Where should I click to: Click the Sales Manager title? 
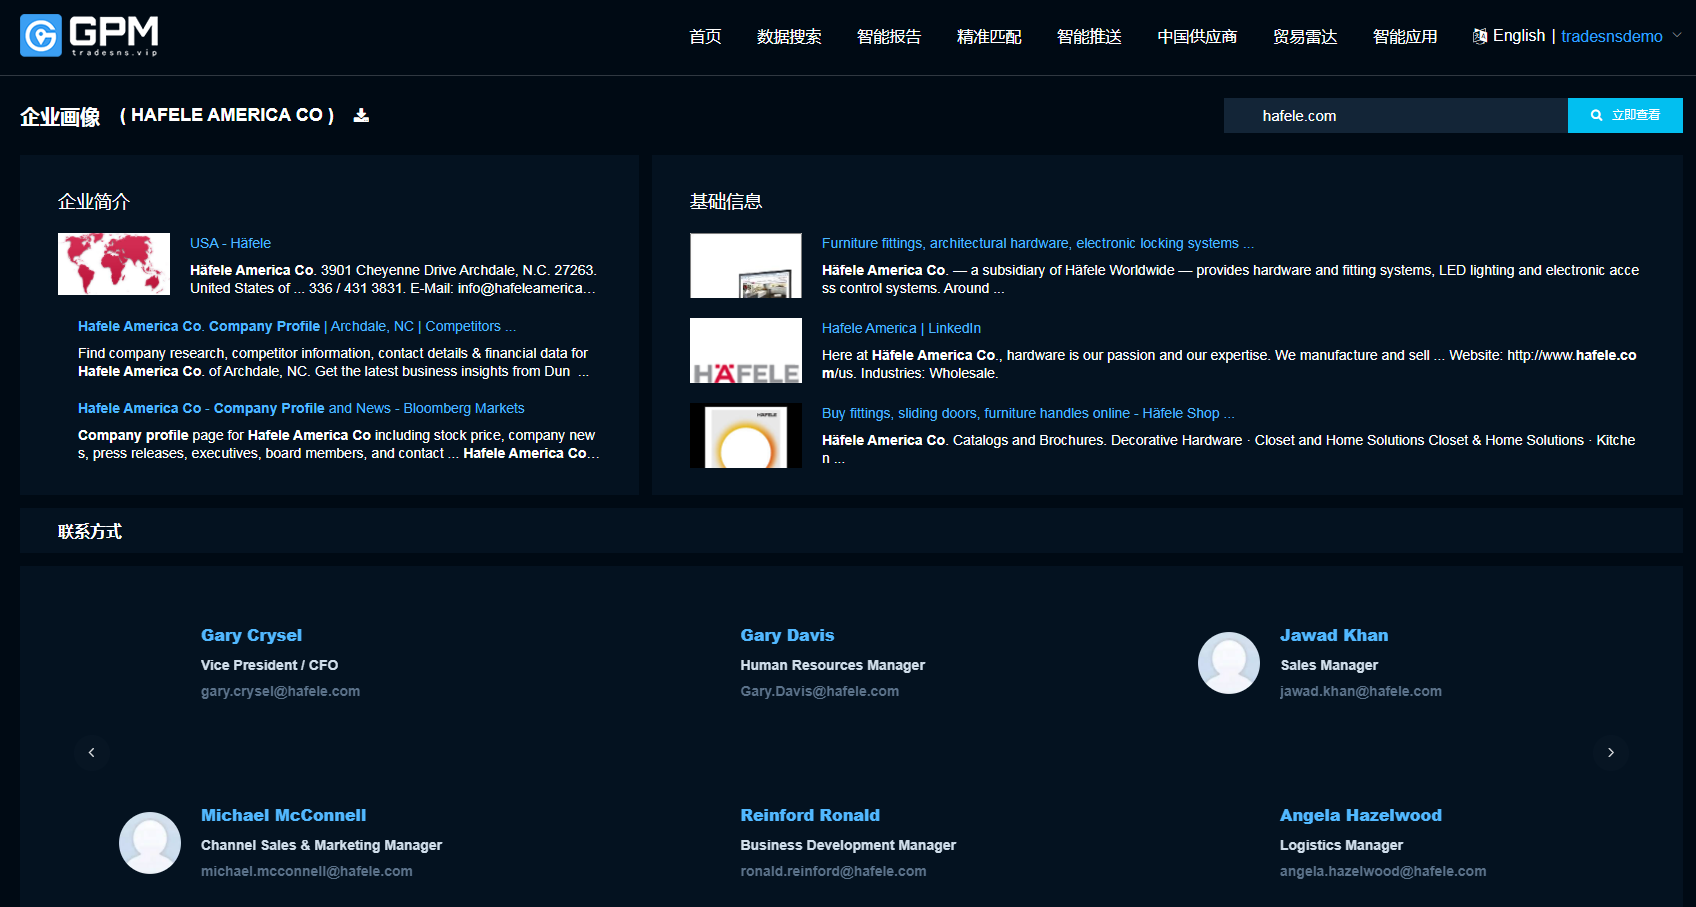1329,665
